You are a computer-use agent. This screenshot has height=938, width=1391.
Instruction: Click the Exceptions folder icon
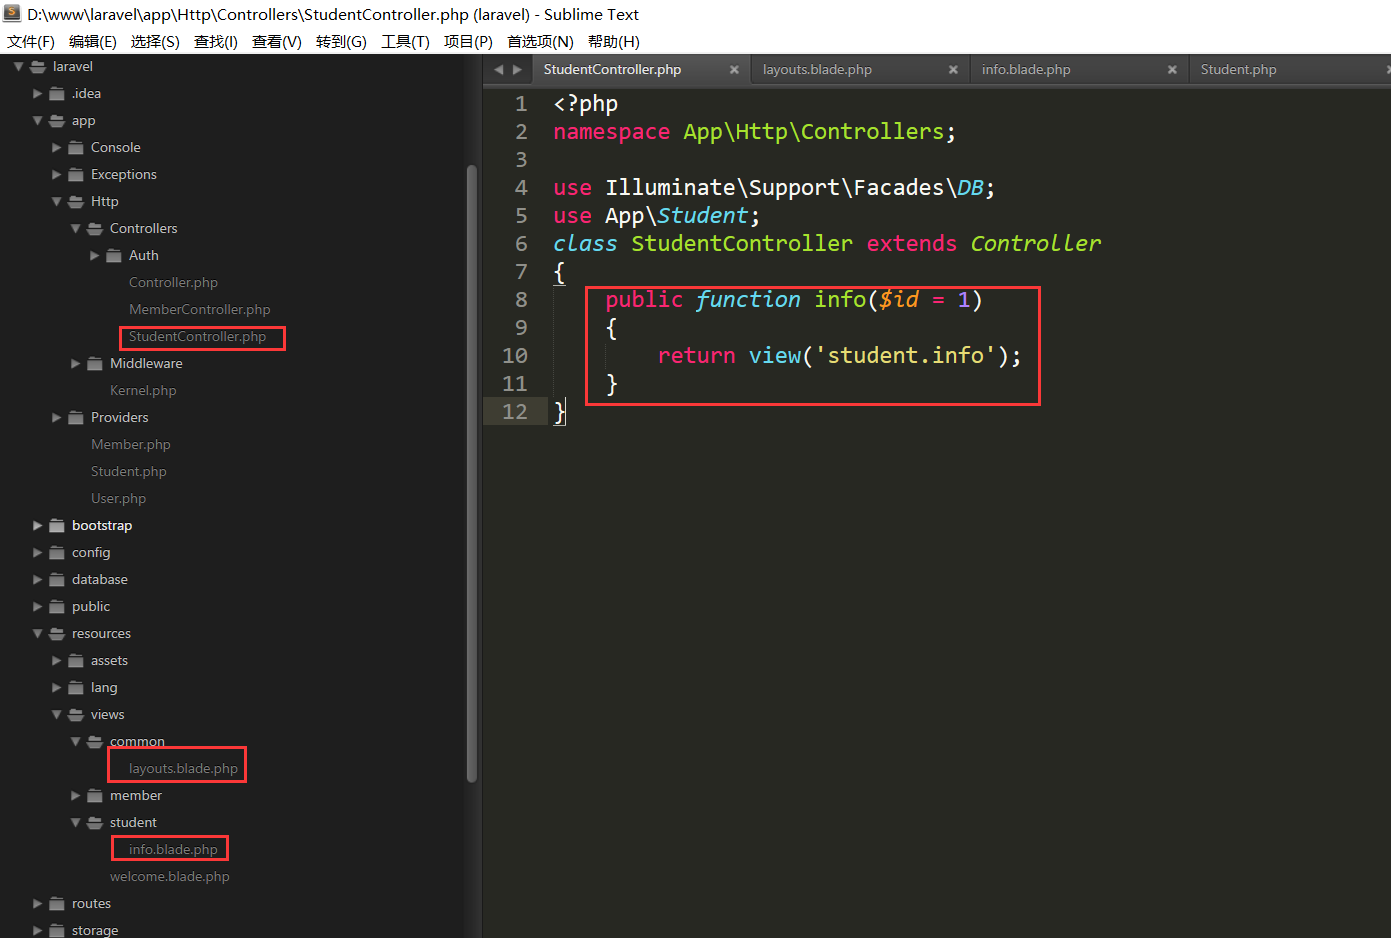[x=76, y=174]
